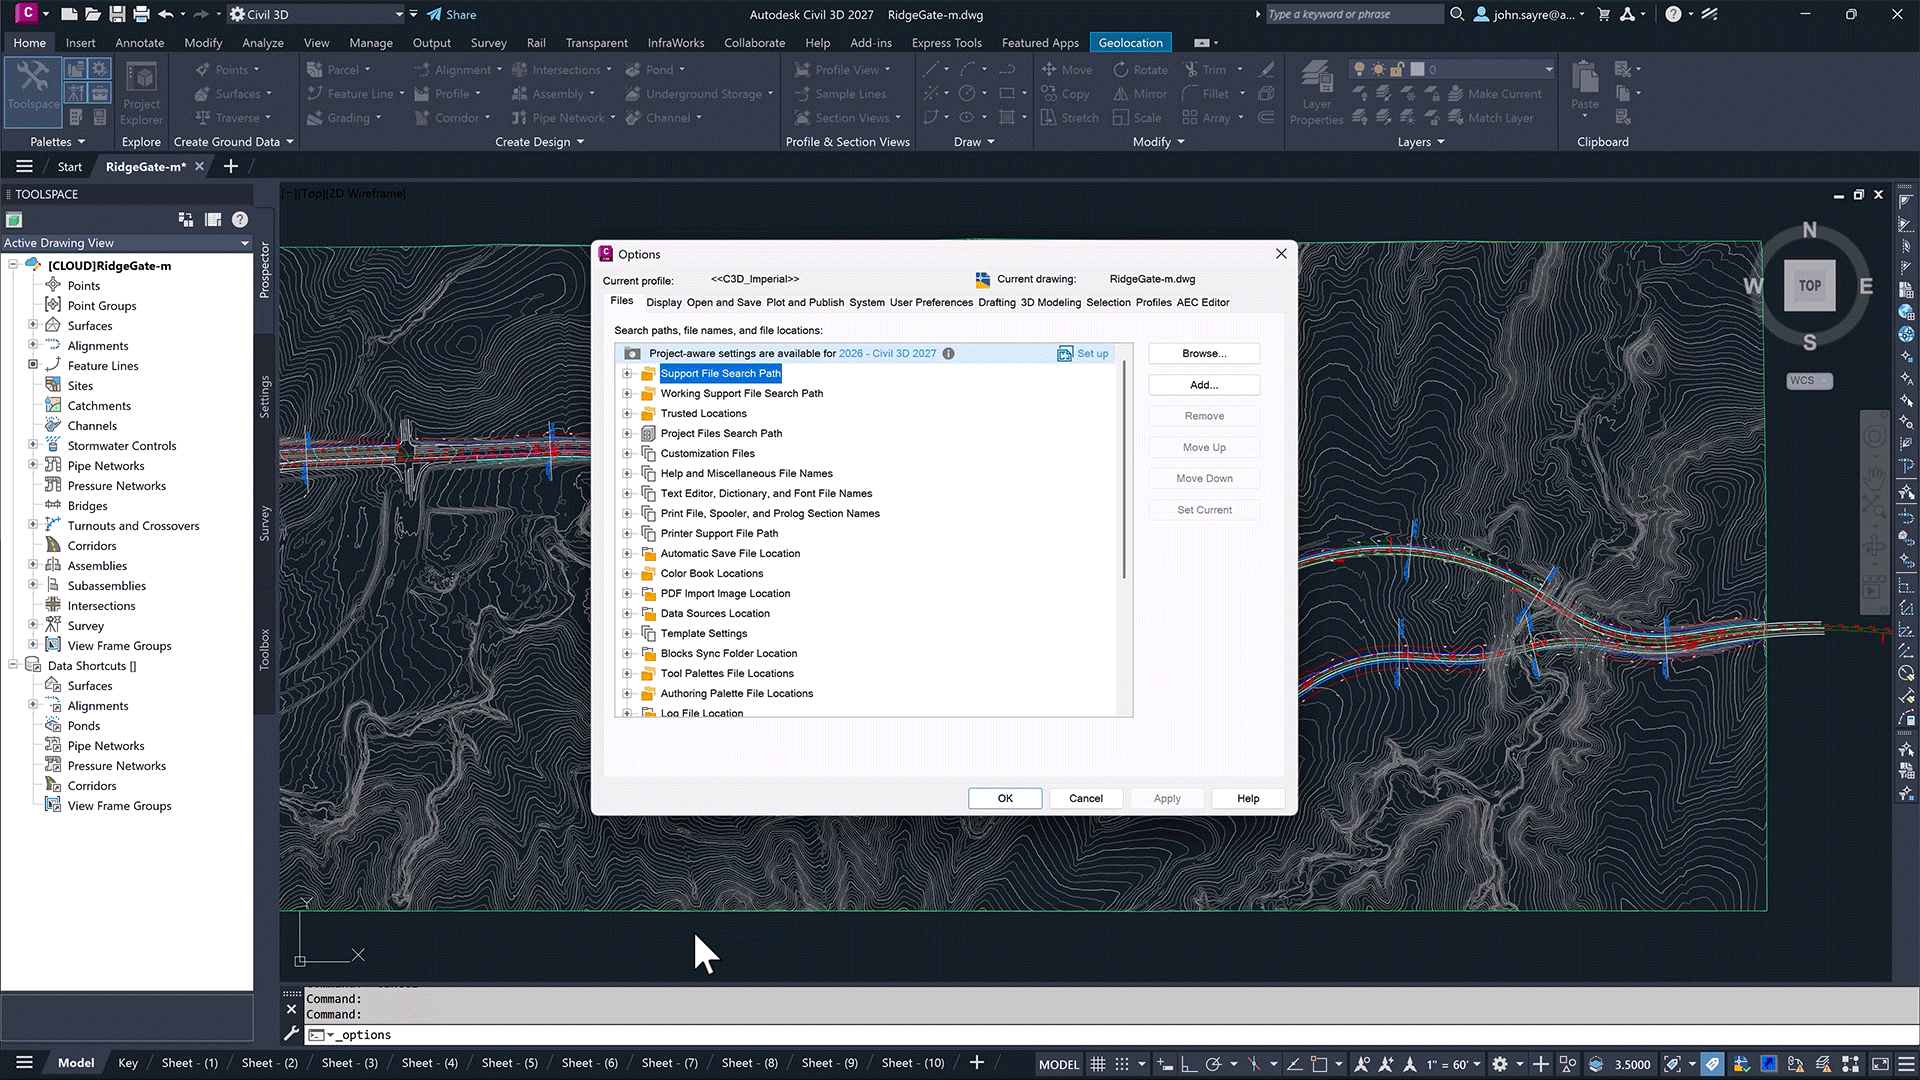Click the Cancel button in Options dialog
This screenshot has height=1080, width=1920.
click(1085, 799)
